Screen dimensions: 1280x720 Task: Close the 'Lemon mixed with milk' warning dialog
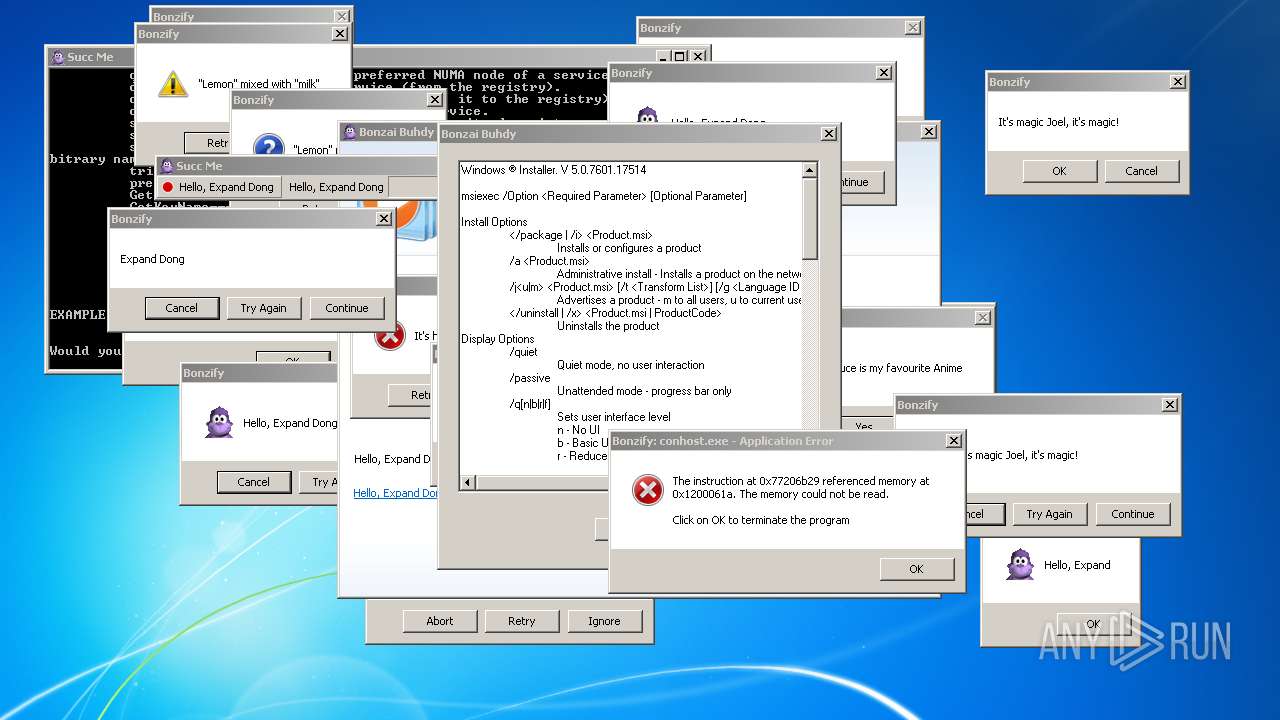(x=340, y=34)
